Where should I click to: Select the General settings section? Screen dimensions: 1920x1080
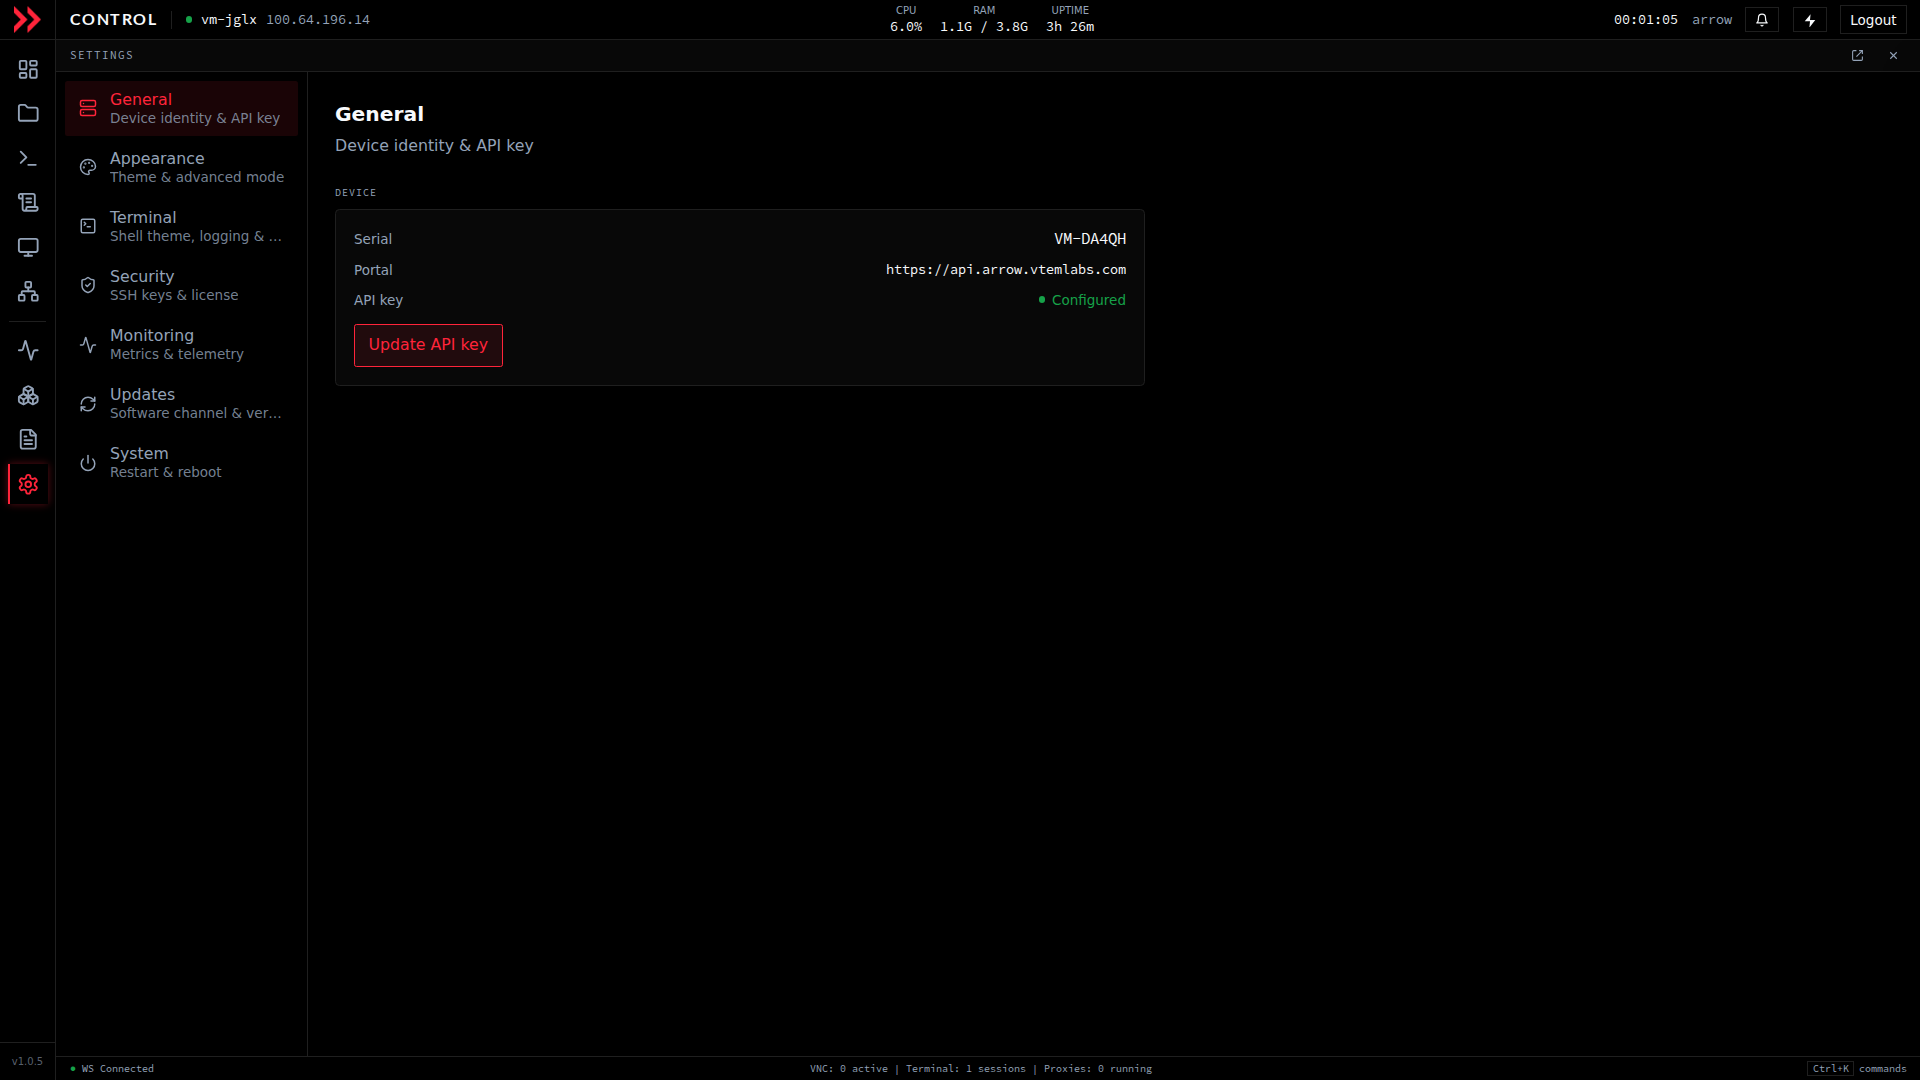(182, 108)
